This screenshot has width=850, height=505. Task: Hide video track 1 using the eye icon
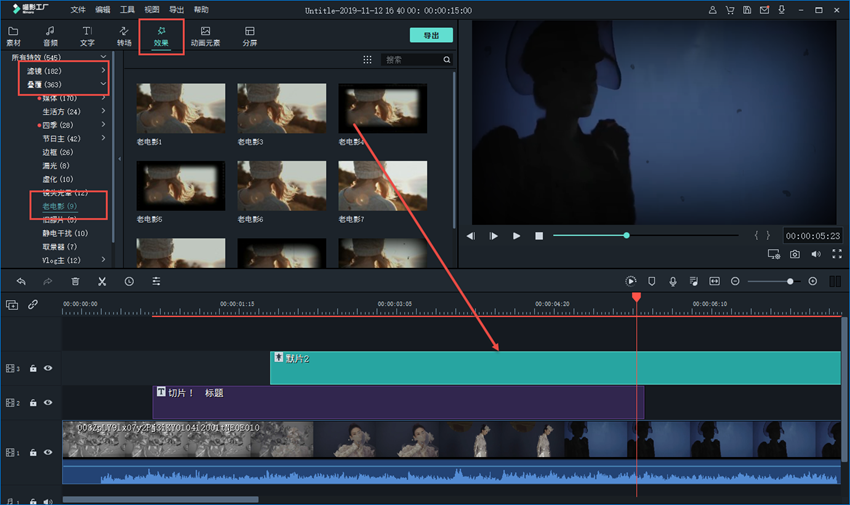click(48, 452)
